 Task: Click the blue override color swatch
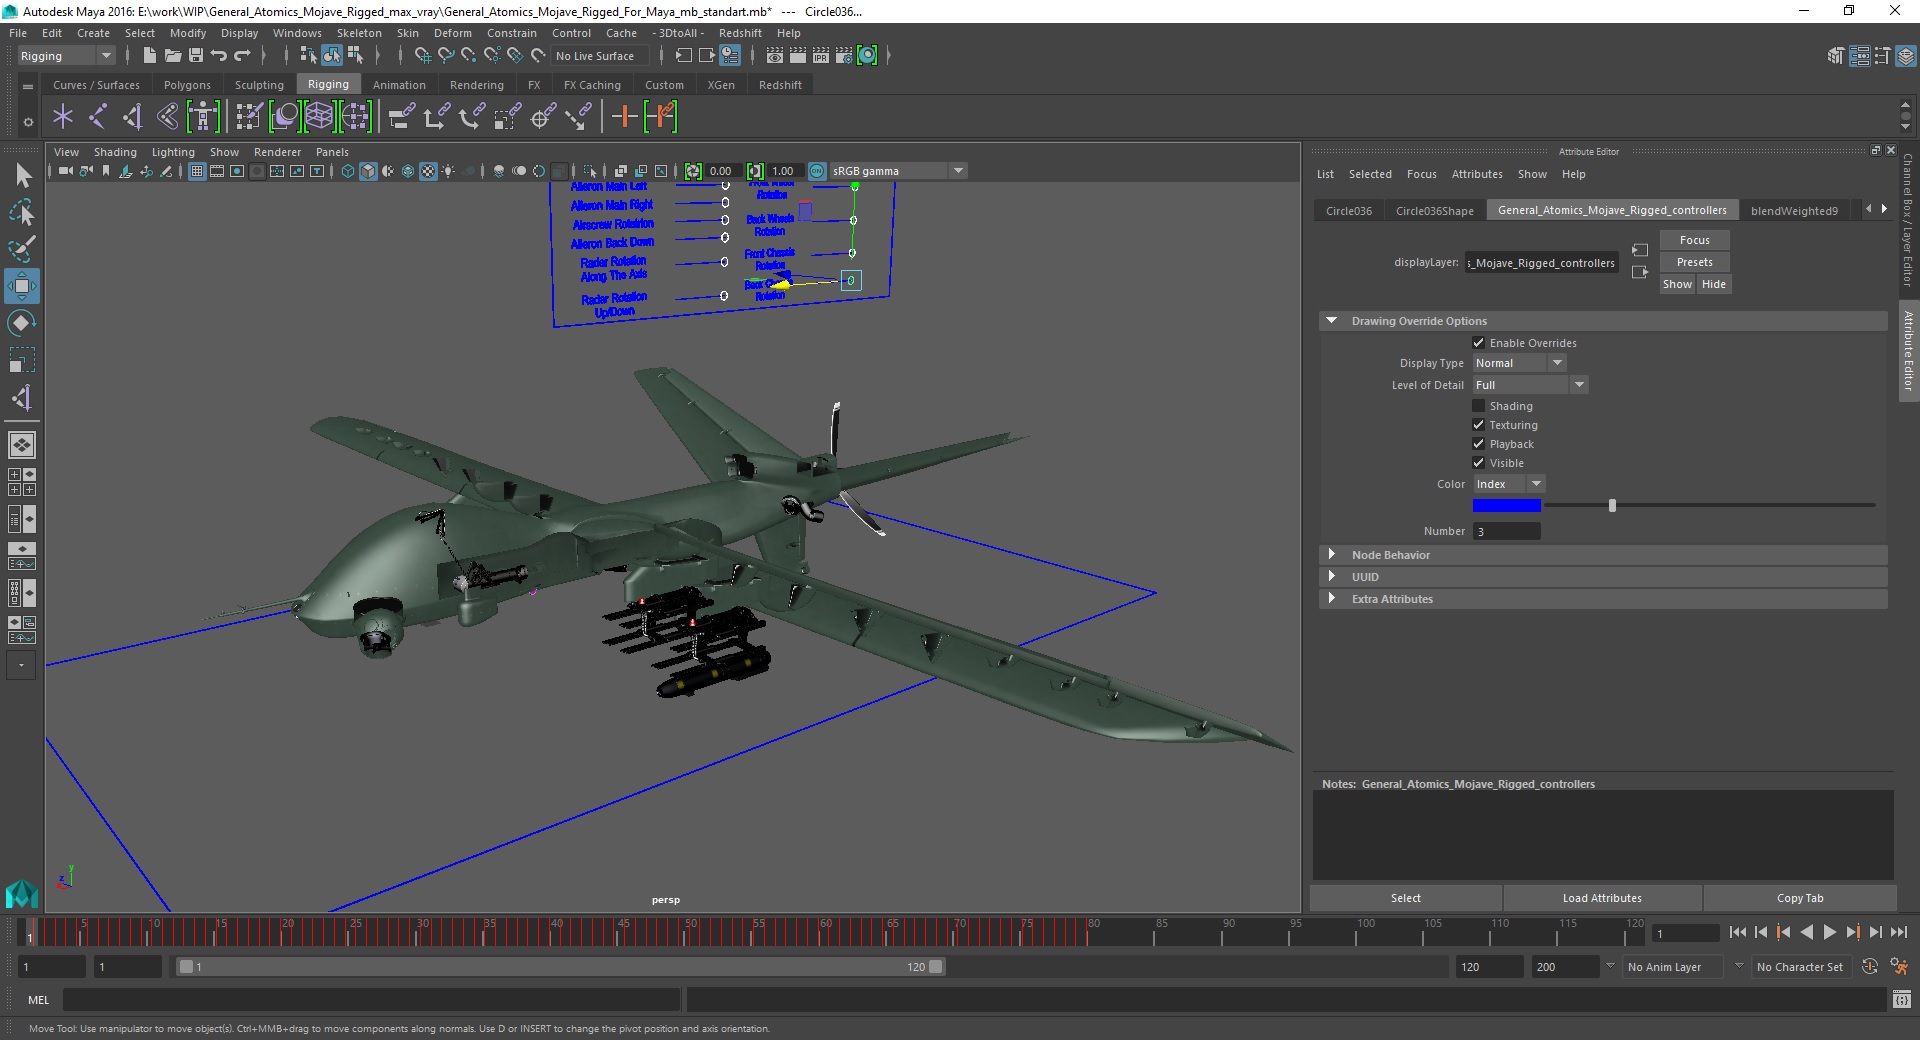(x=1506, y=506)
